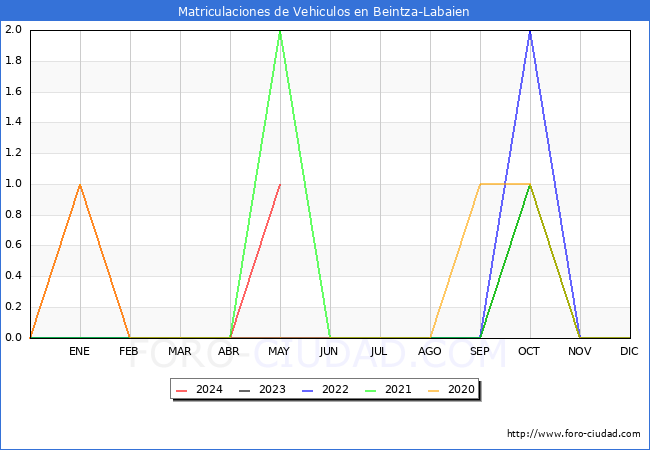Click the 0.2 y-axis value
Image resolution: width=650 pixels, height=450 pixels.
(13, 307)
